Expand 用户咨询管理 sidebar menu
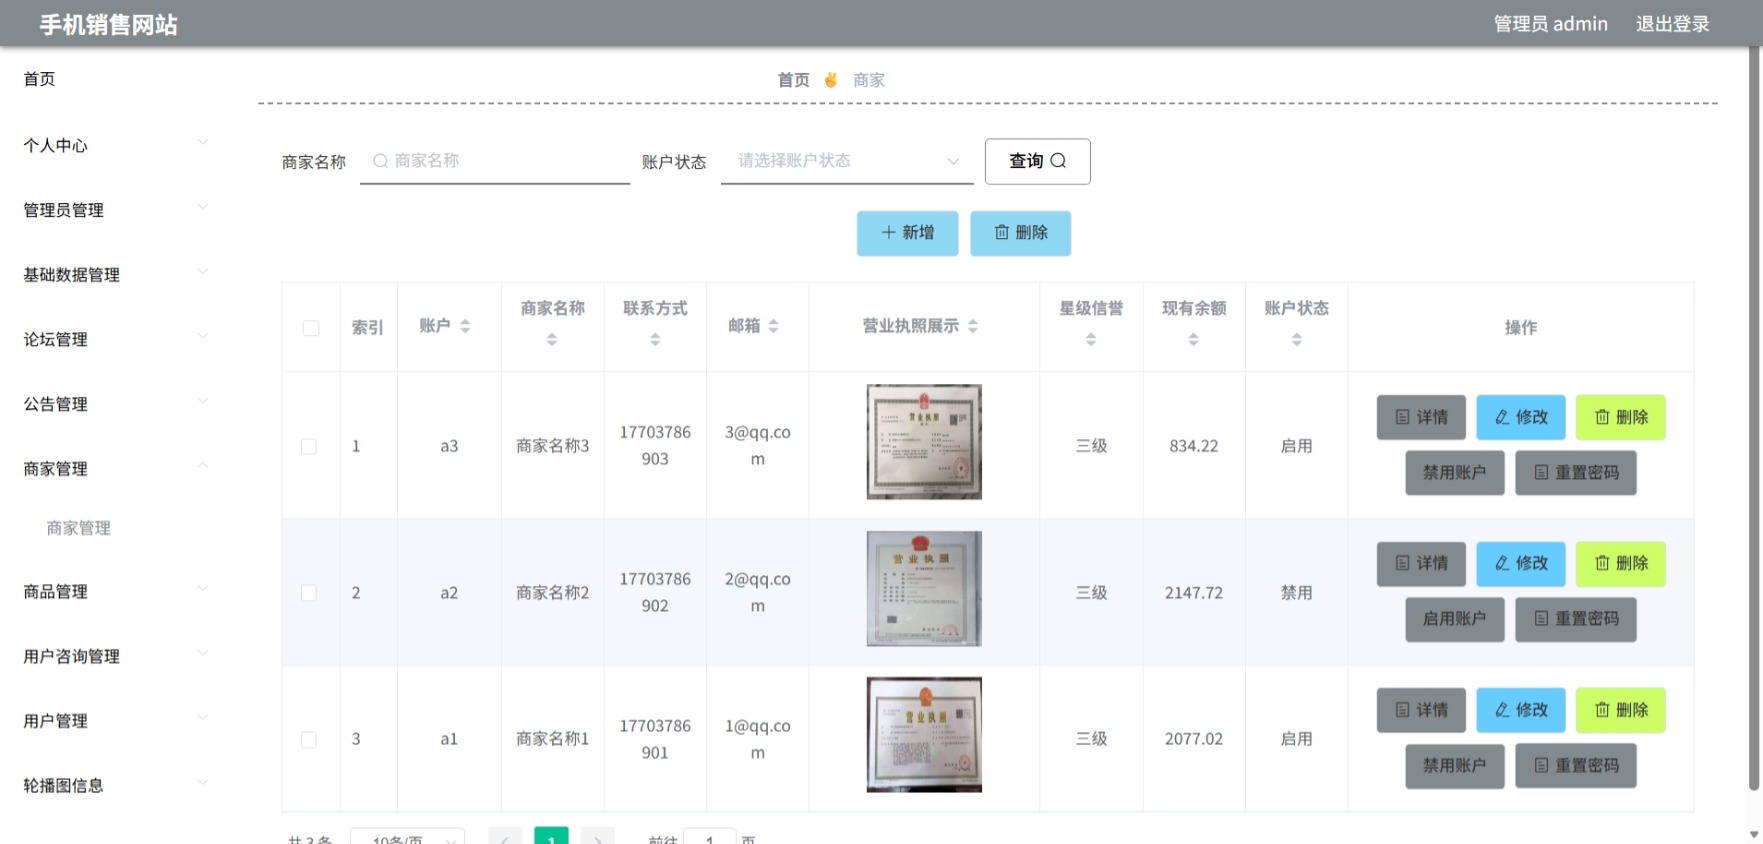The width and height of the screenshot is (1763, 844). pos(116,656)
